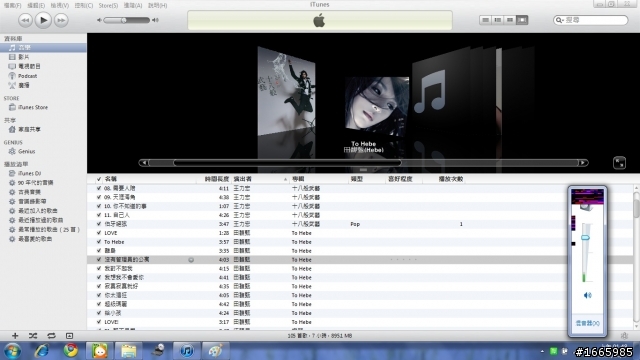Uncheck the song row starting with 10.
Image resolution: width=640 pixels, height=360 pixels.
click(x=99, y=206)
